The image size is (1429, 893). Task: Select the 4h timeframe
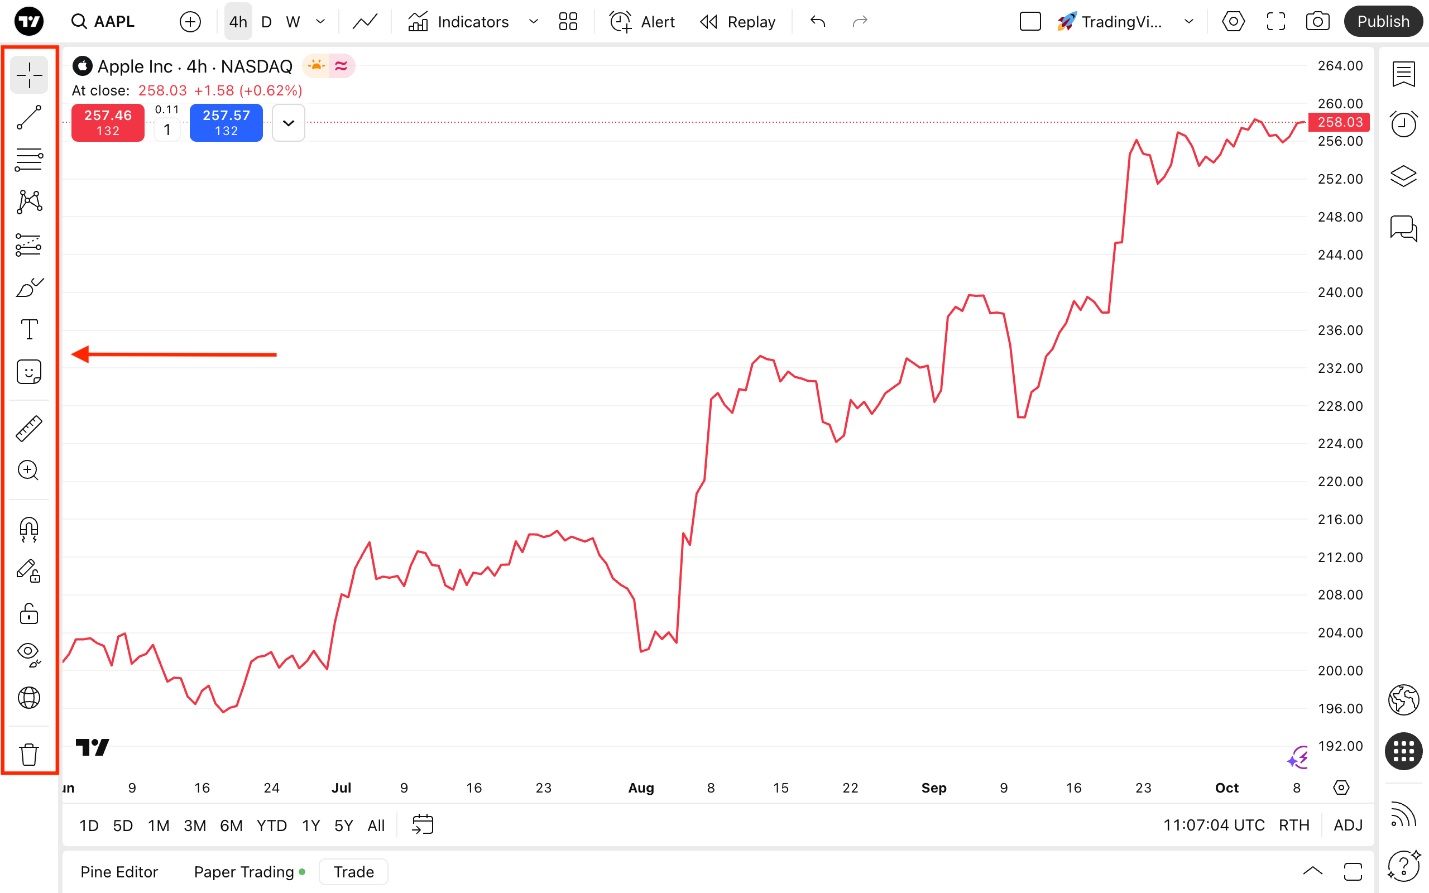click(238, 21)
